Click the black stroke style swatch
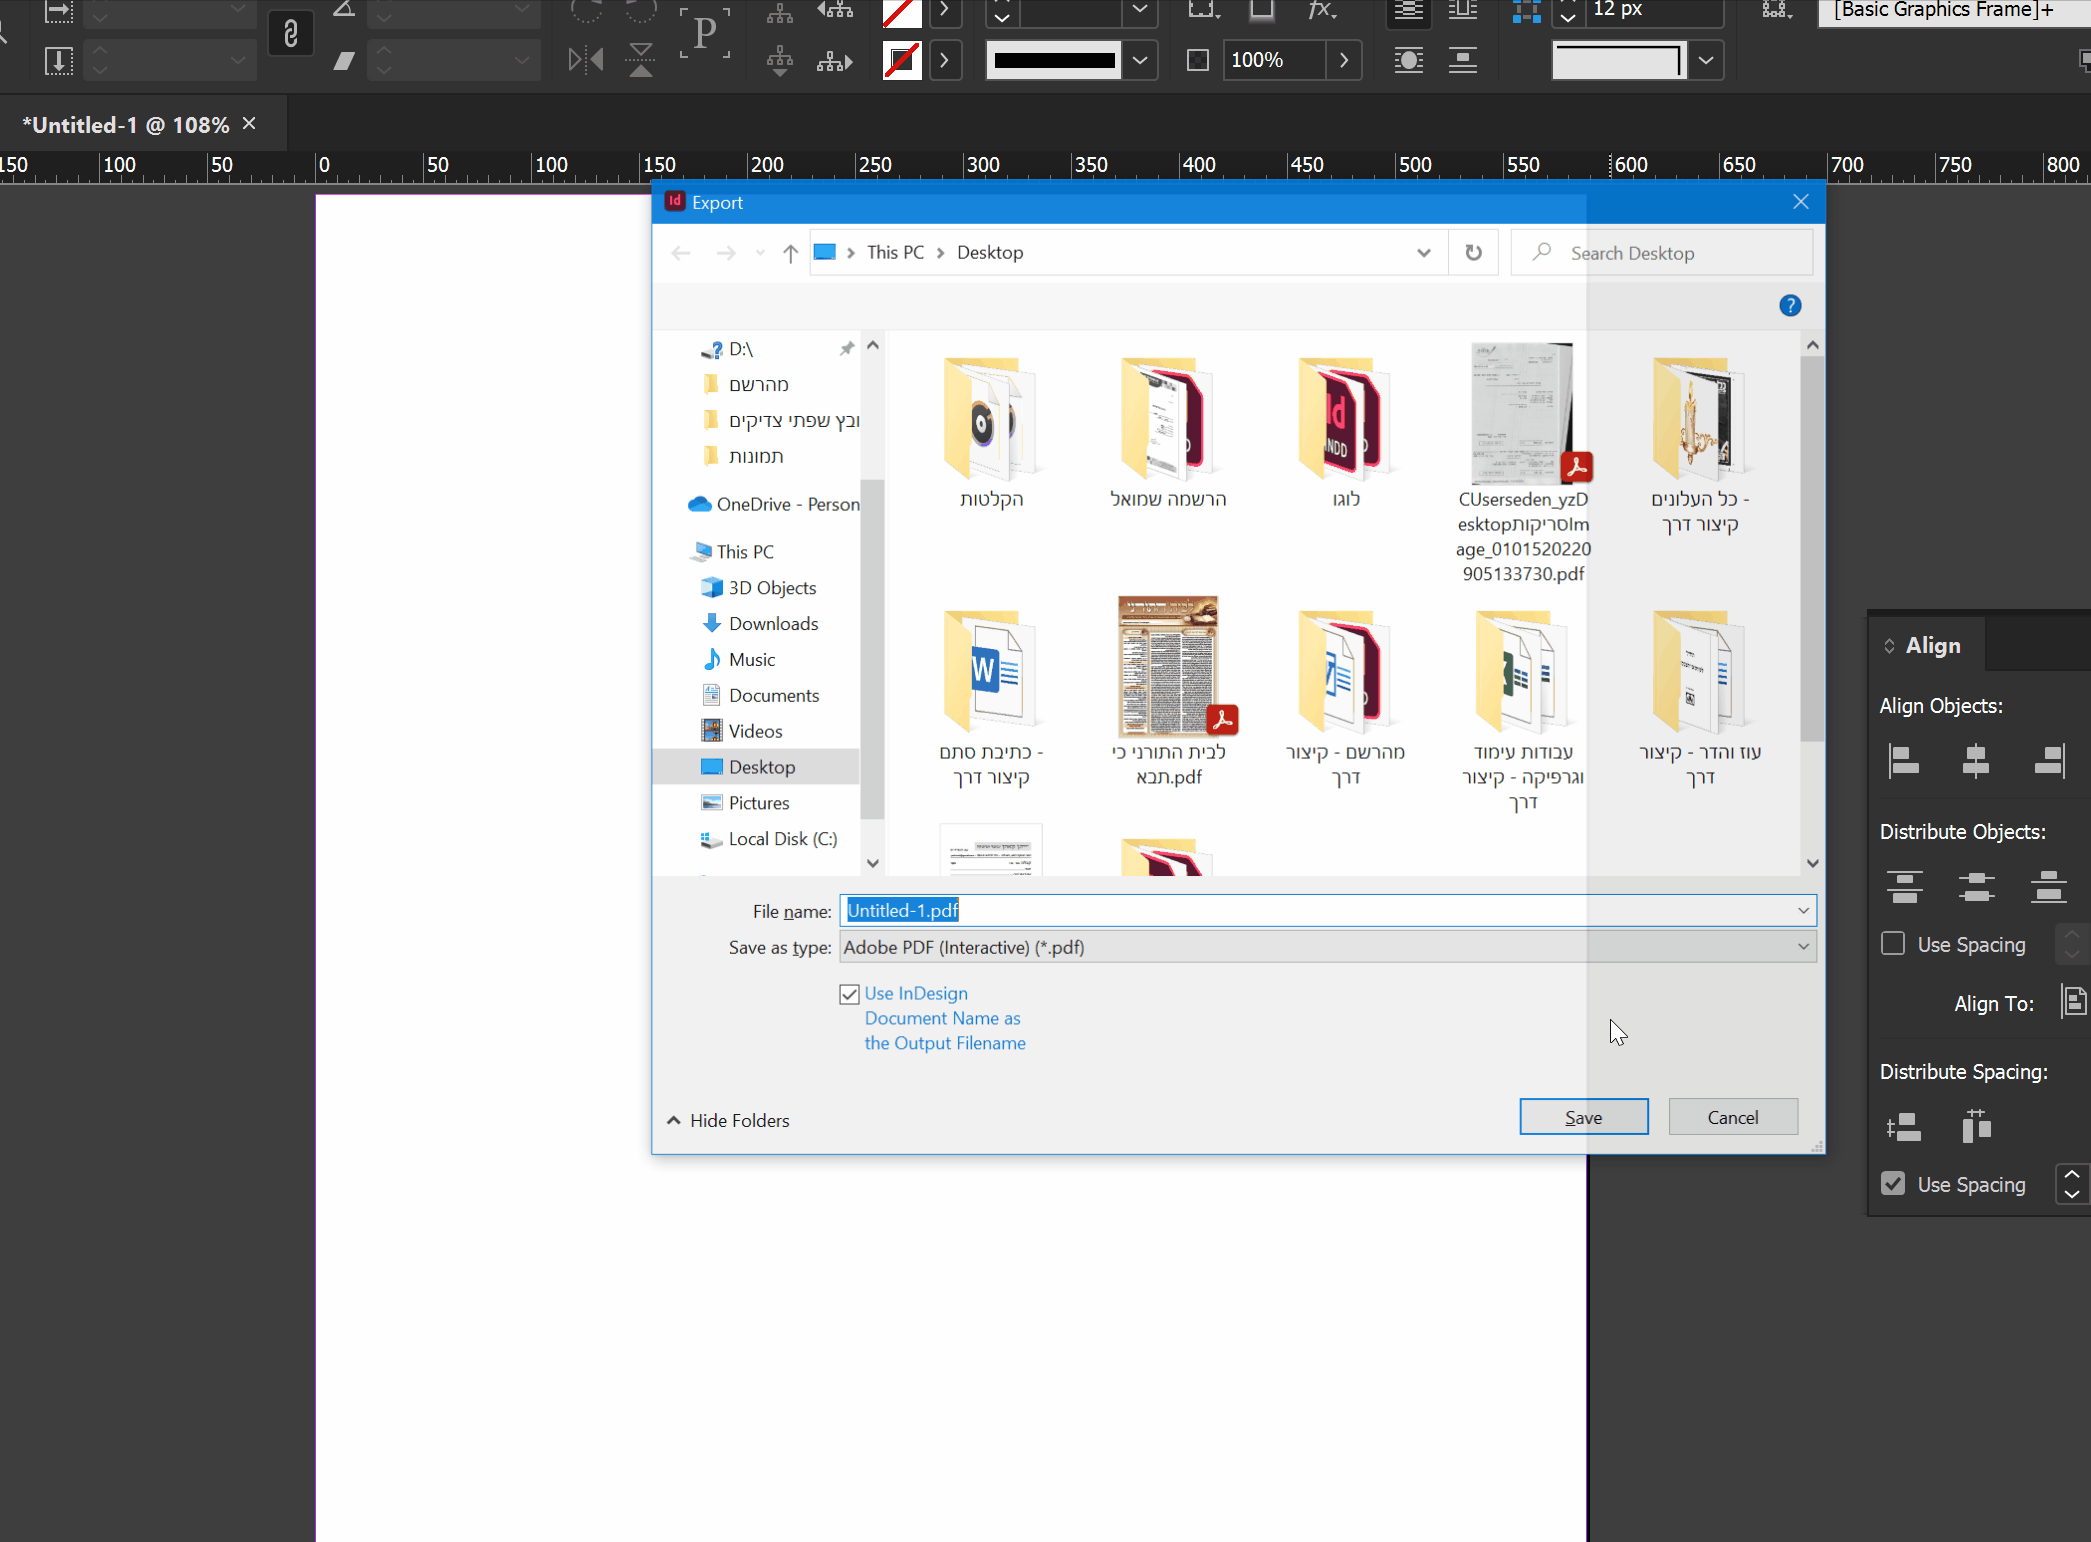2091x1542 pixels. pos(1054,60)
